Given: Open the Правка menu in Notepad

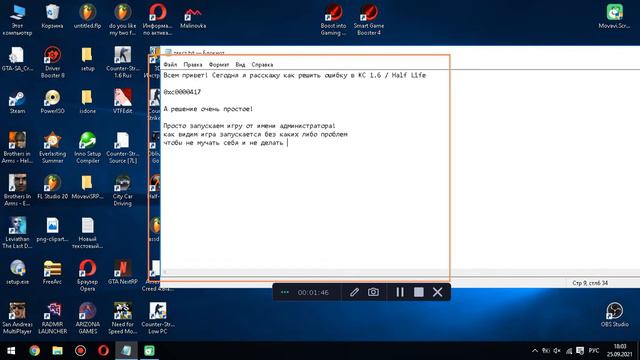Looking at the screenshot, I should 193,64.
